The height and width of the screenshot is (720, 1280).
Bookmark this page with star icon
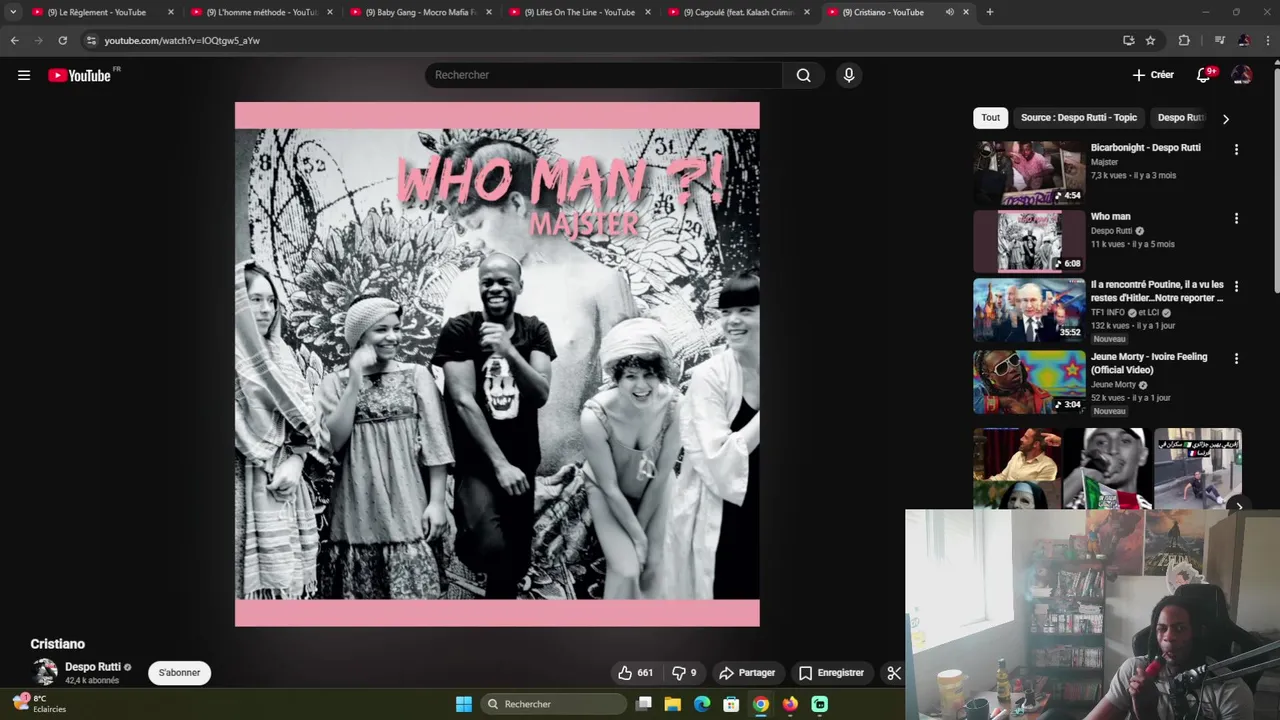[1150, 40]
